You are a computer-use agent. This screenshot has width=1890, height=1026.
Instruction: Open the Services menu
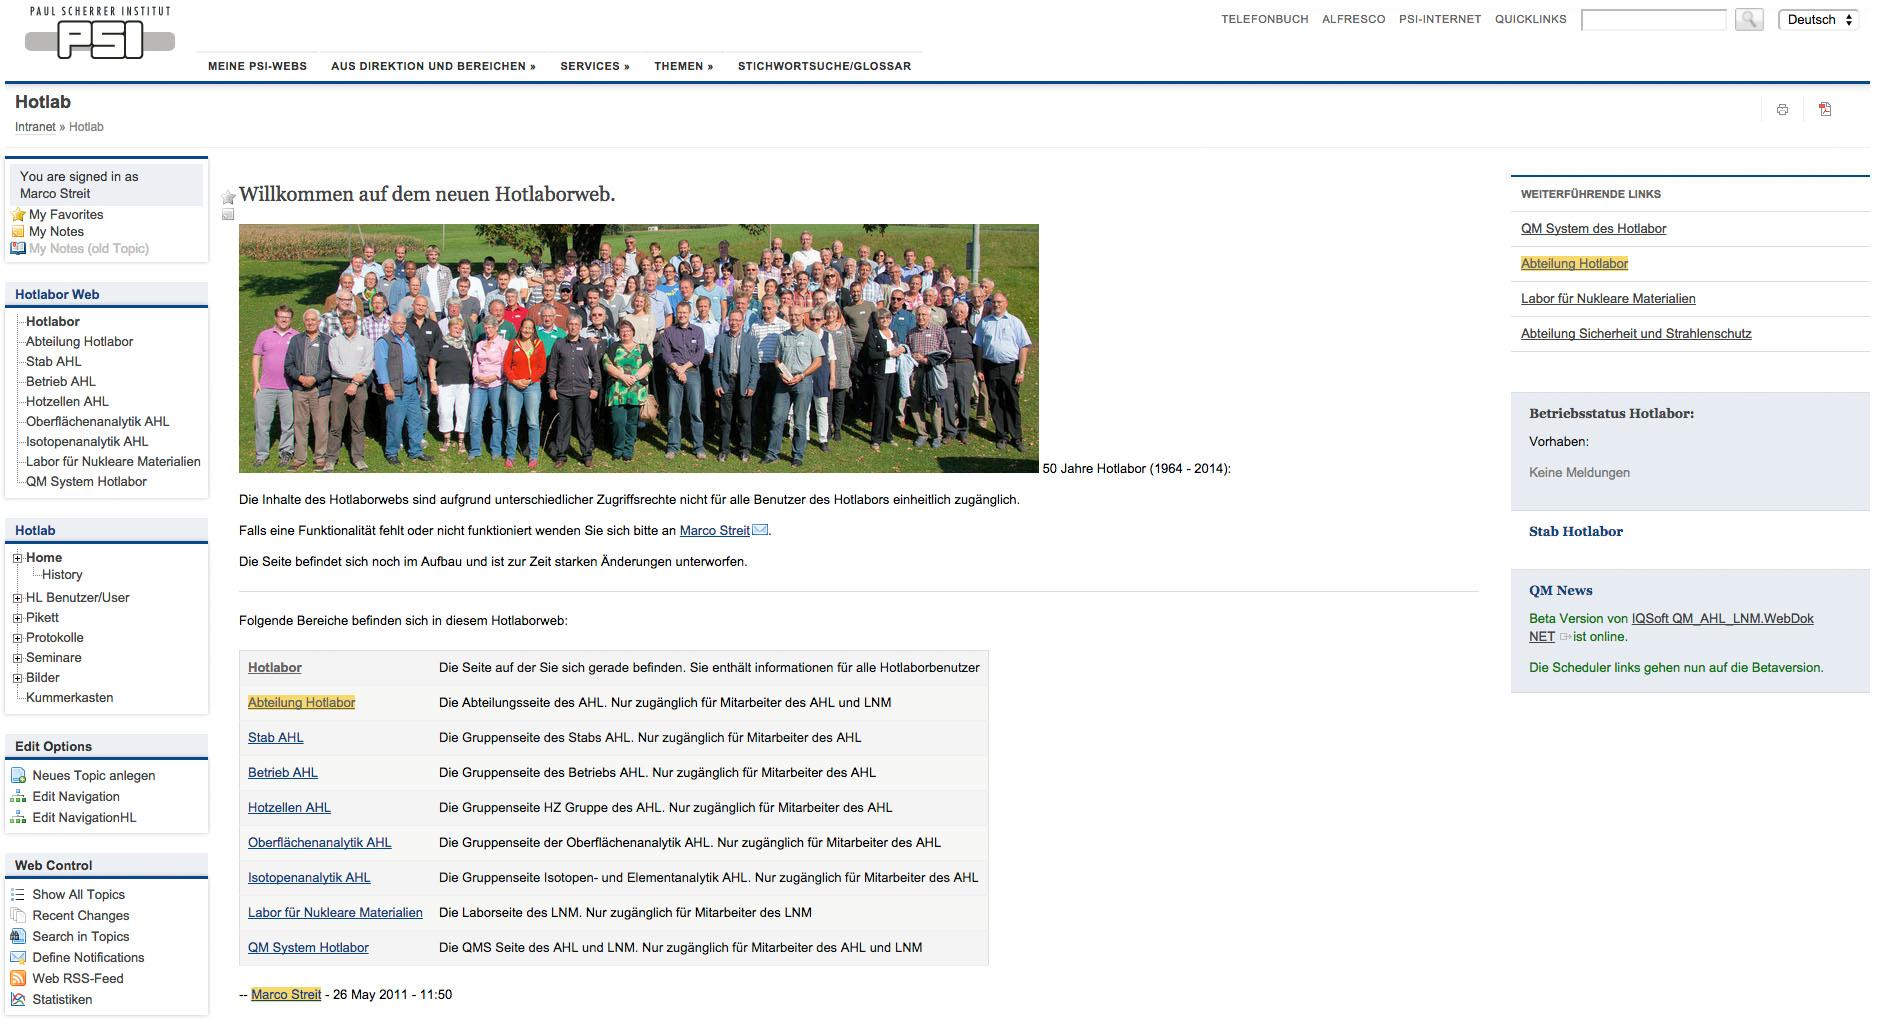click(x=594, y=66)
